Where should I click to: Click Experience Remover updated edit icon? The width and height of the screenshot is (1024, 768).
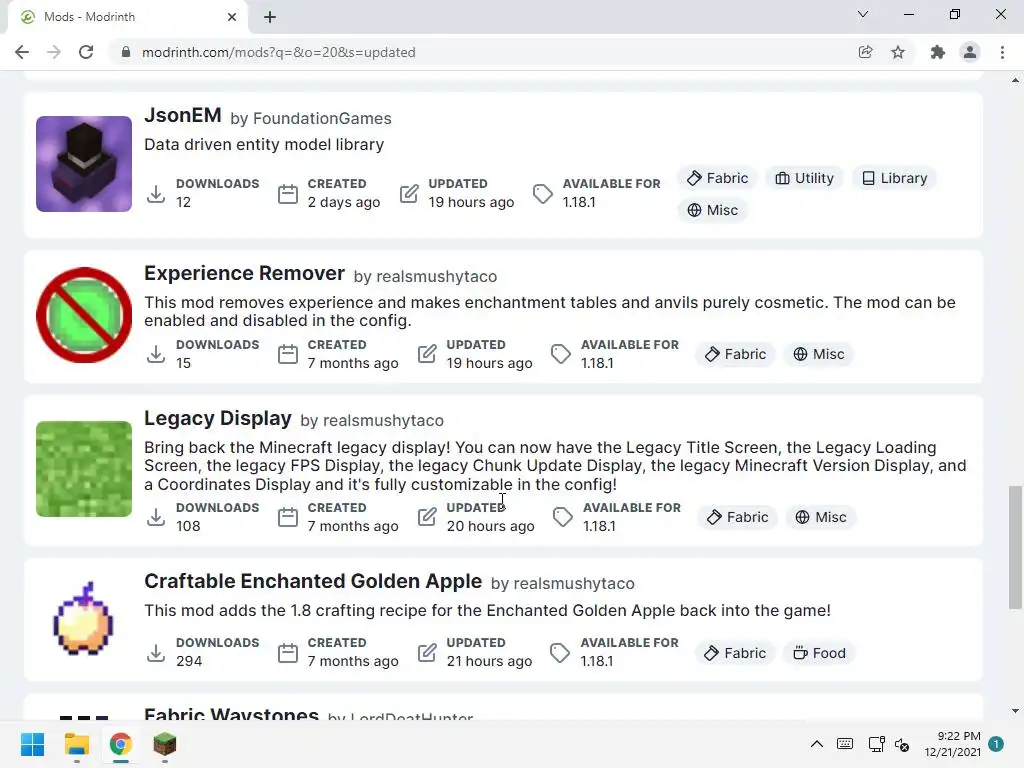pyautogui.click(x=427, y=354)
